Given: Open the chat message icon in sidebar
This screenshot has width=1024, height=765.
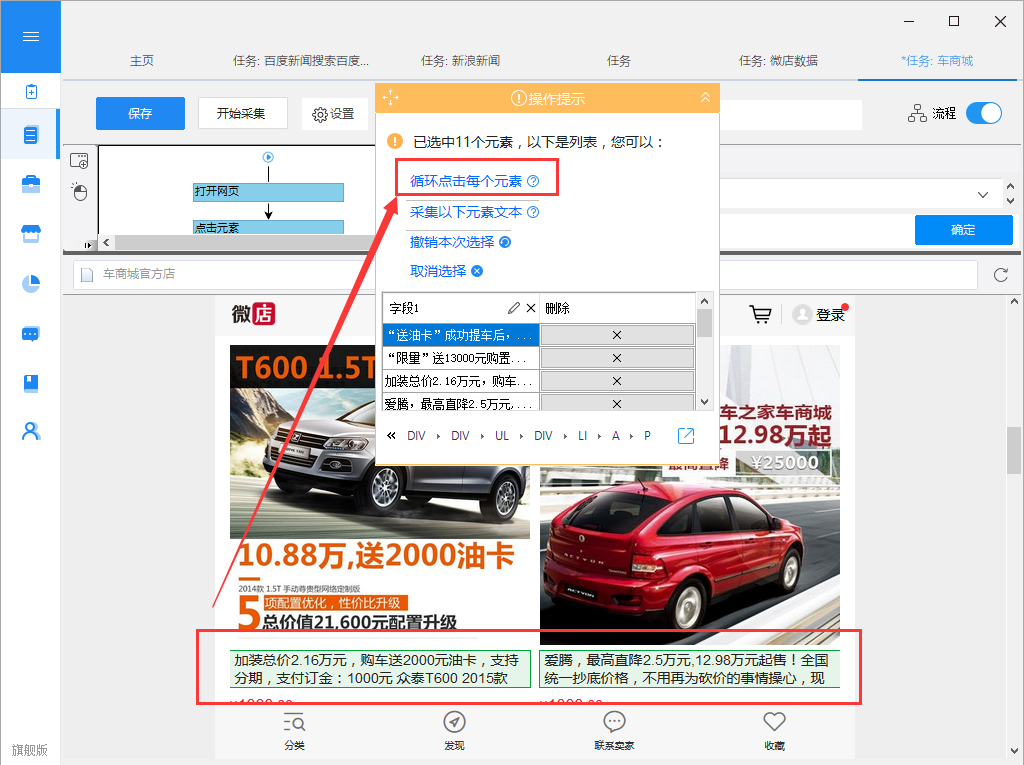Looking at the screenshot, I should (31, 334).
